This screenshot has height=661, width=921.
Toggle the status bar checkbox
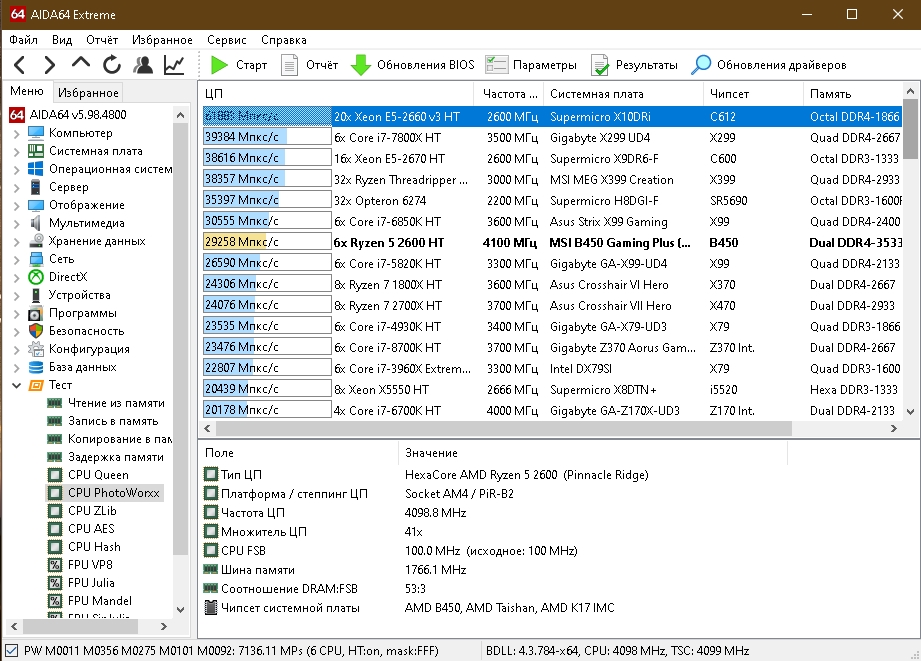(11, 650)
